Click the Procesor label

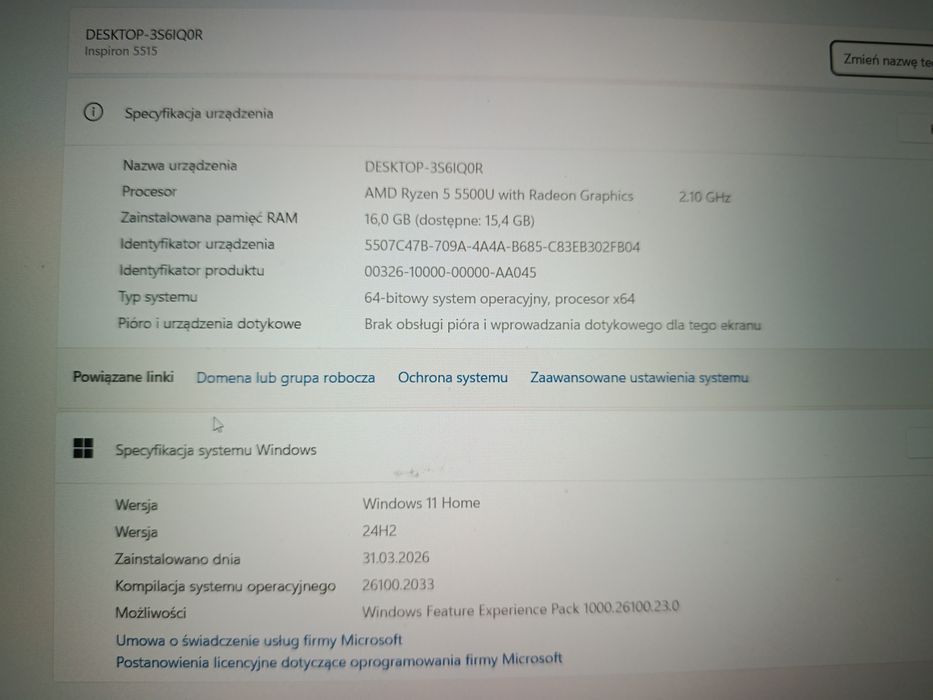[149, 192]
